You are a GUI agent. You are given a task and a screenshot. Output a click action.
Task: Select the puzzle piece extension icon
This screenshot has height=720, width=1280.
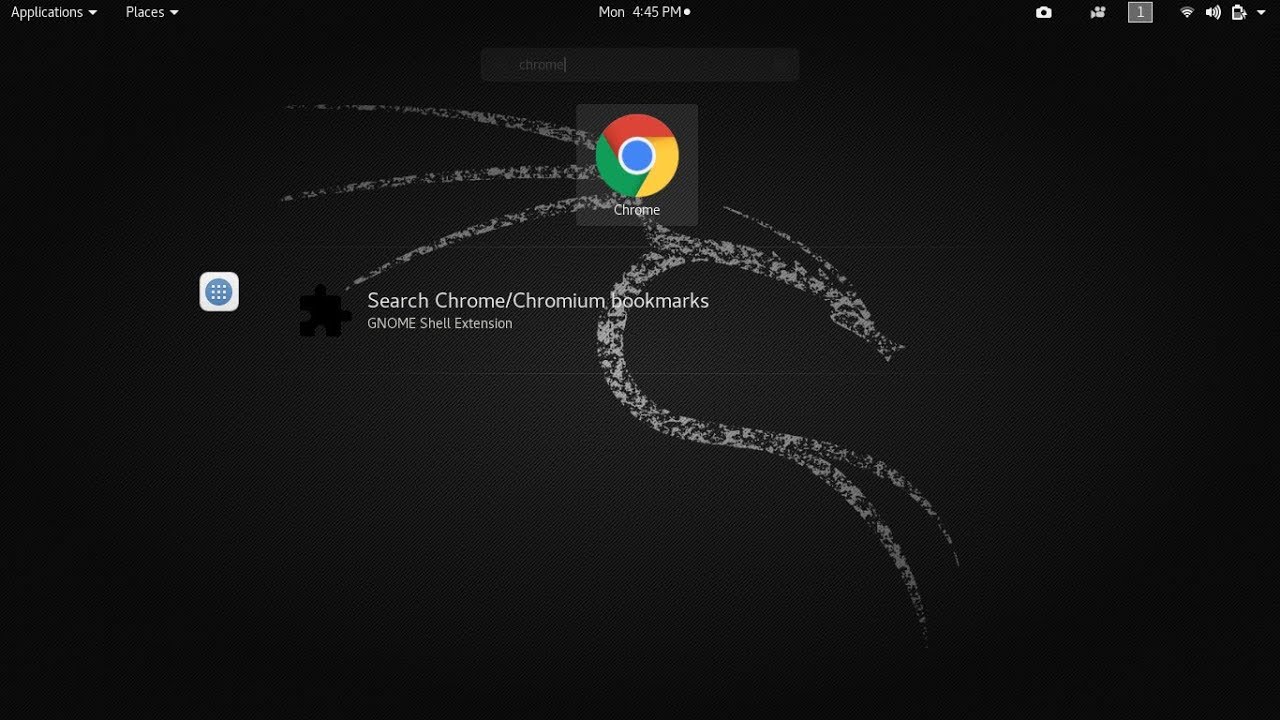325,311
